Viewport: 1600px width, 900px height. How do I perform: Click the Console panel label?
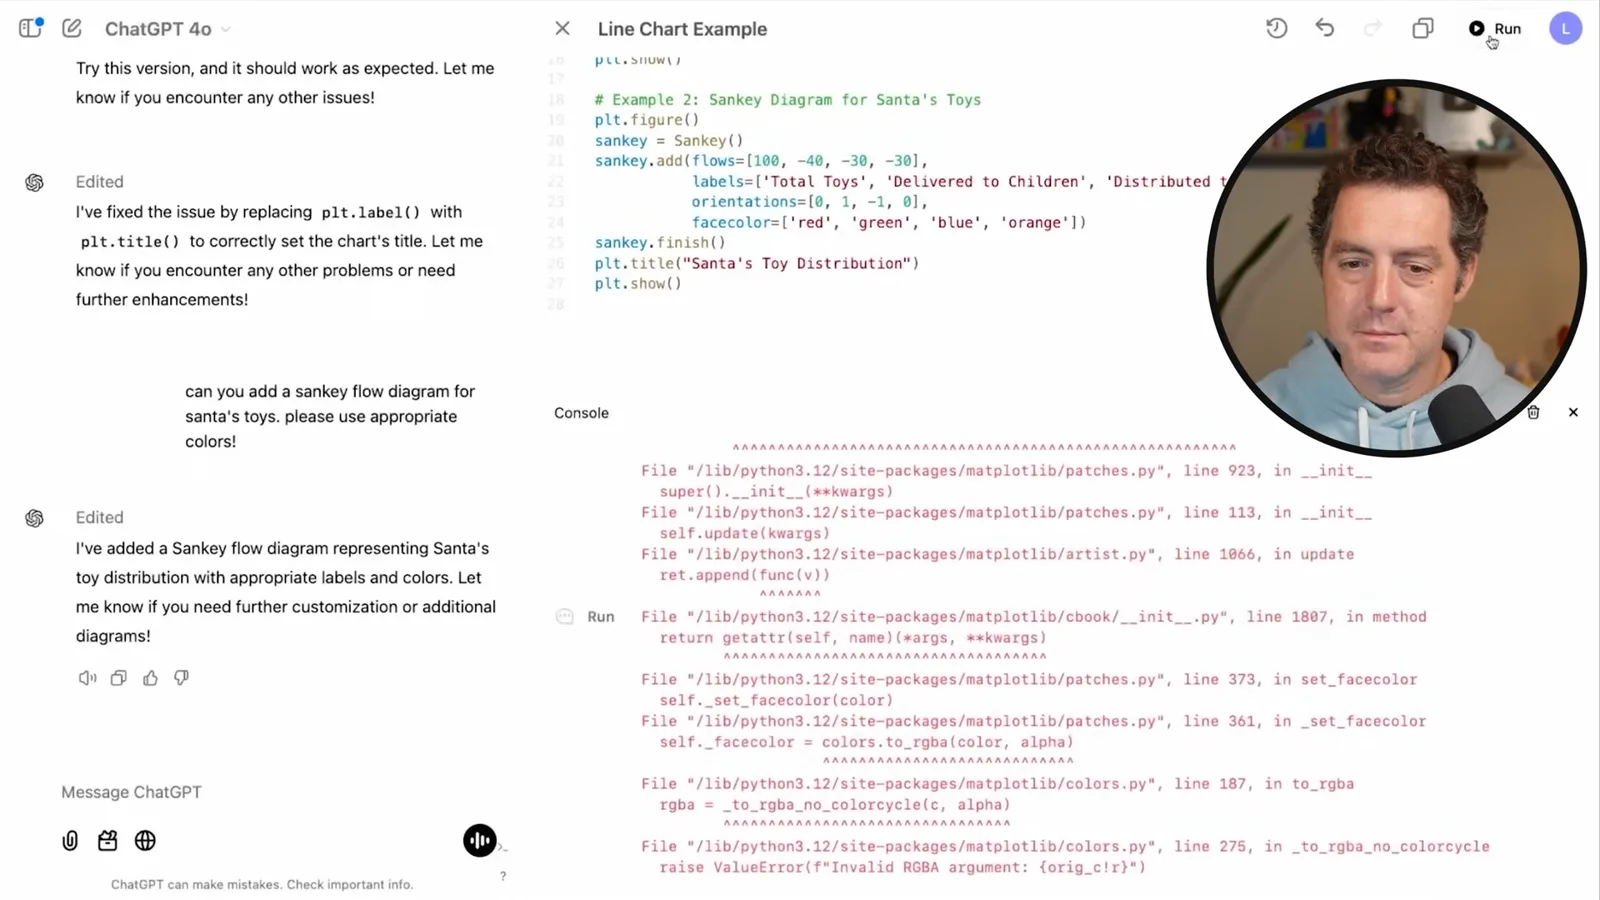(581, 413)
